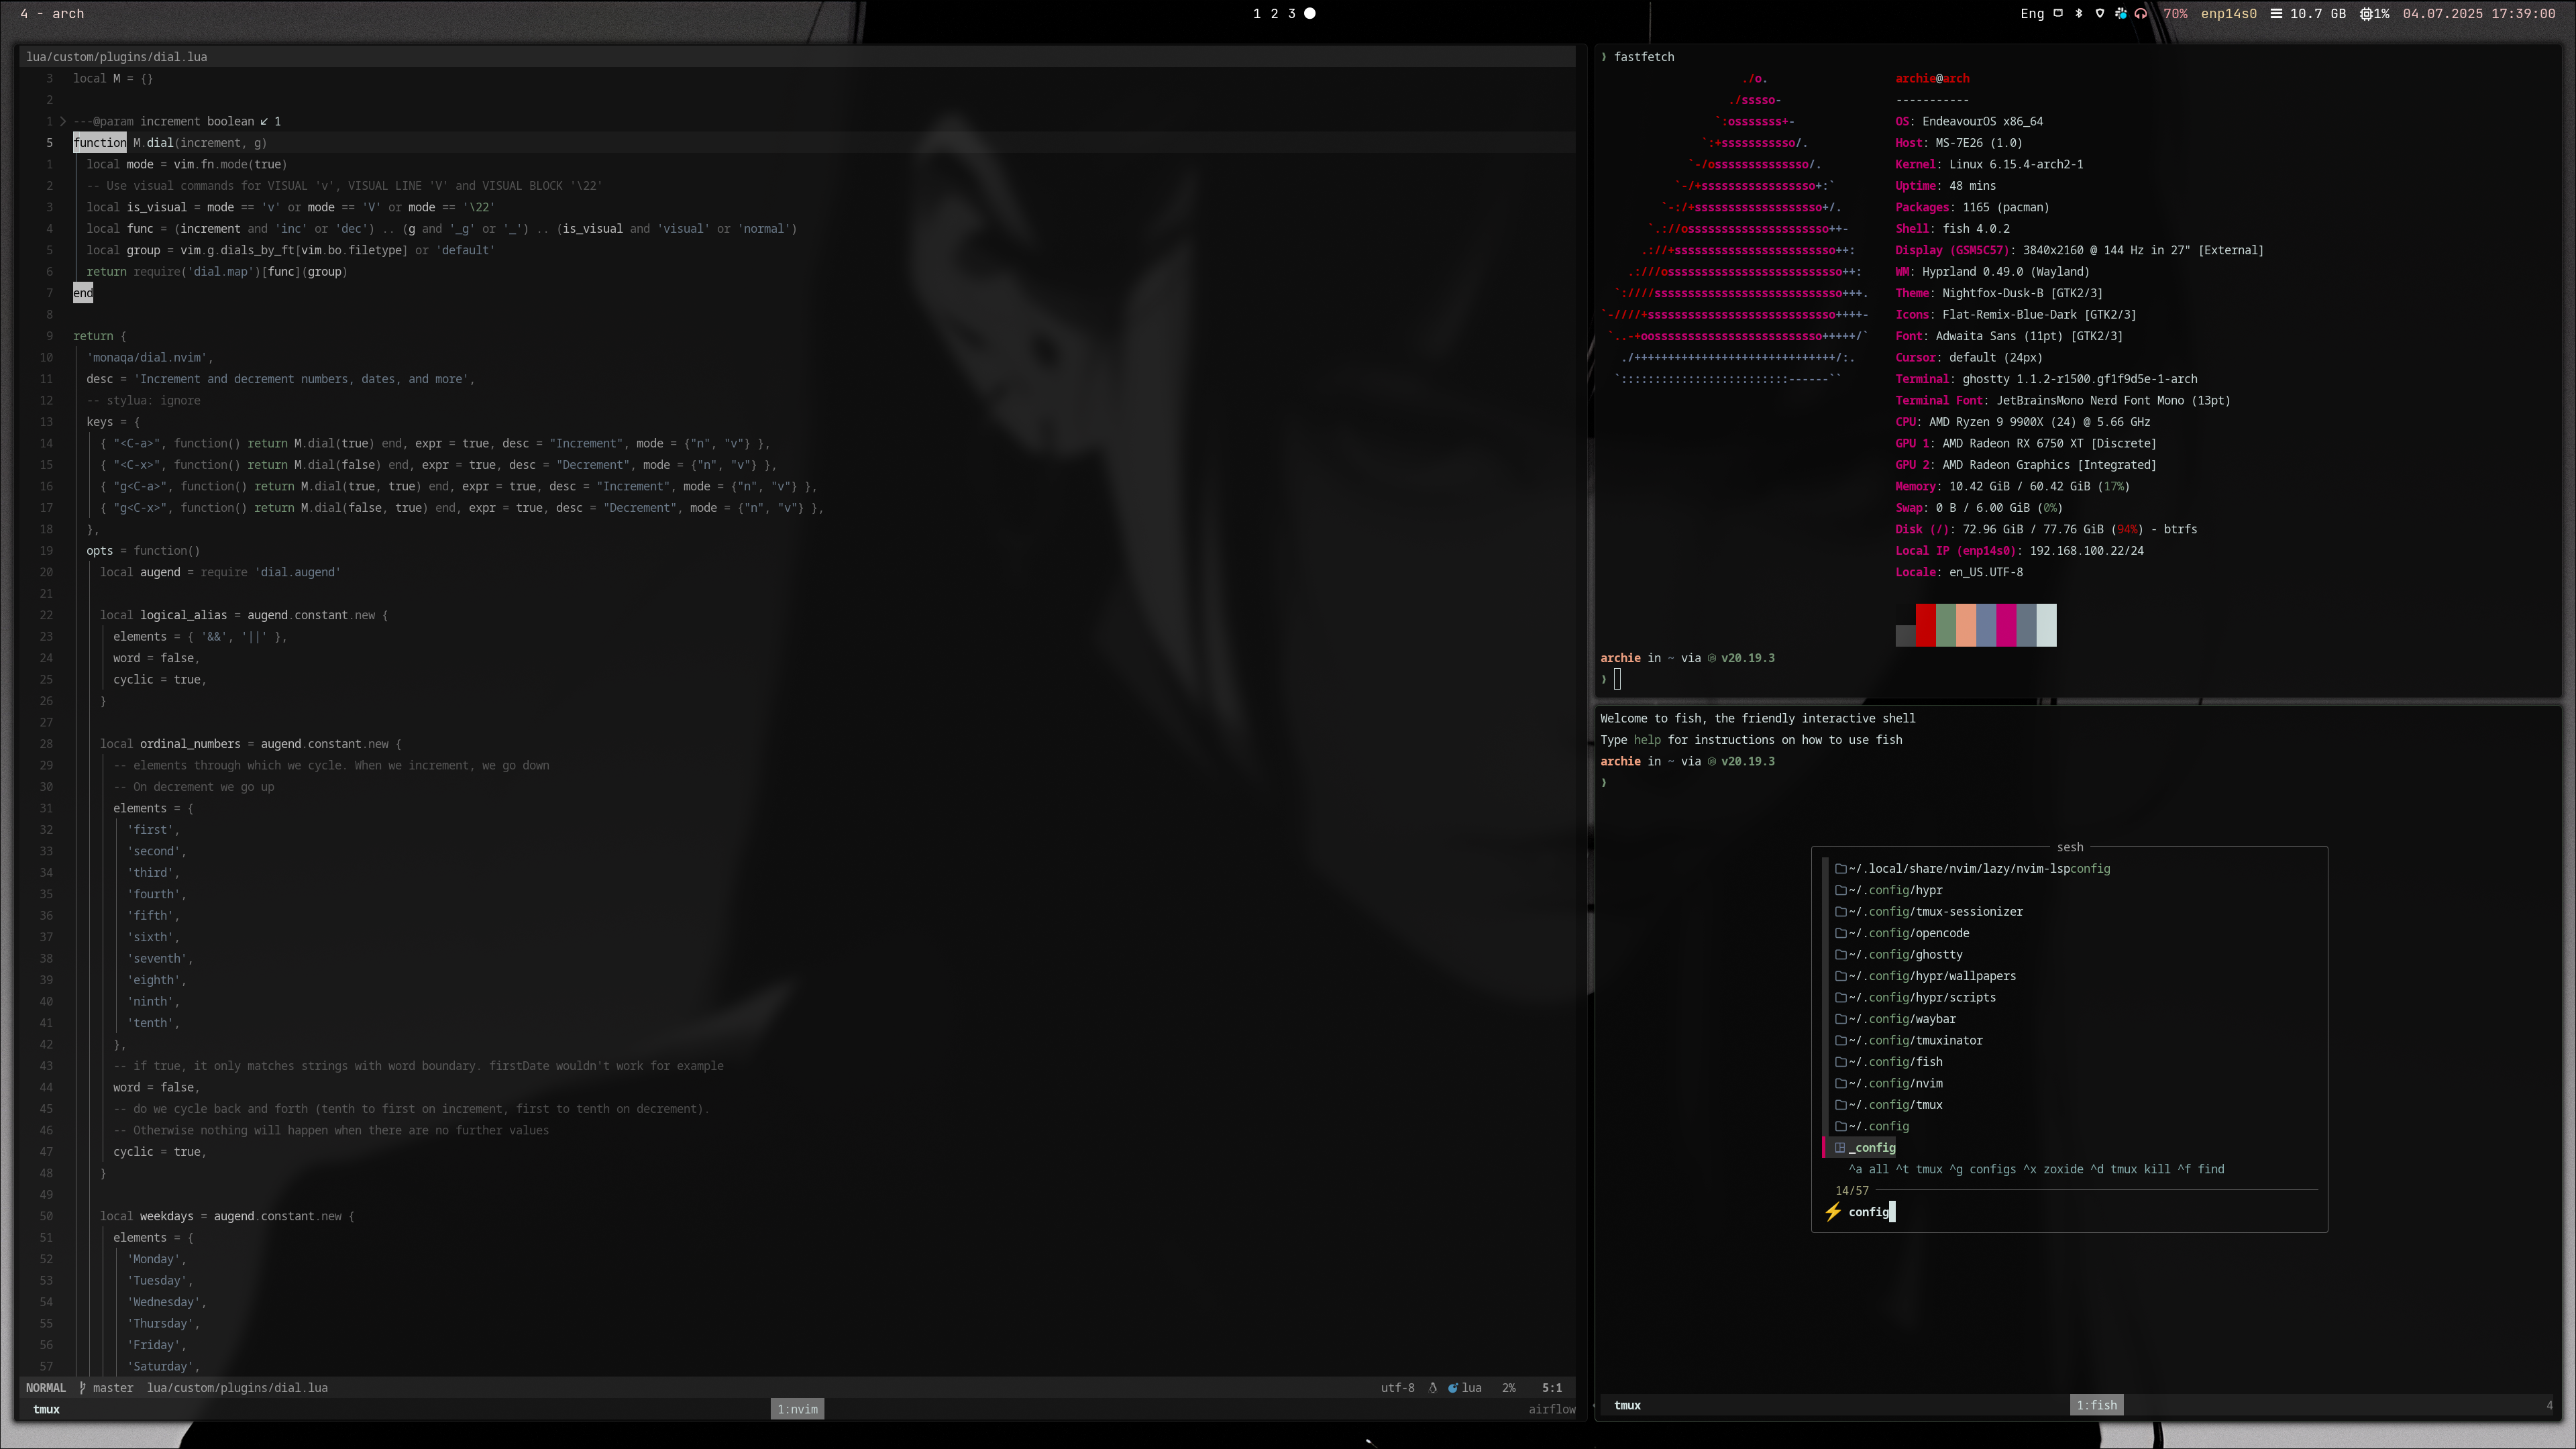Select the 1:fish tmux window tab
This screenshot has width=2576, height=1449.
click(2096, 1405)
